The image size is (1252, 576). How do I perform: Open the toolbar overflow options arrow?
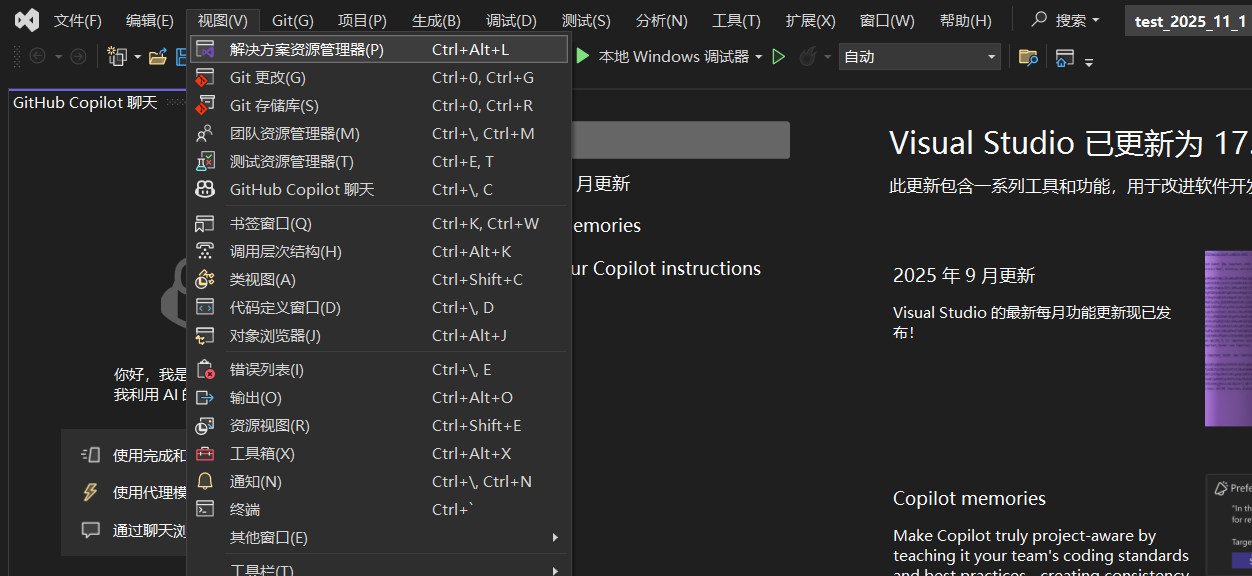point(1089,61)
